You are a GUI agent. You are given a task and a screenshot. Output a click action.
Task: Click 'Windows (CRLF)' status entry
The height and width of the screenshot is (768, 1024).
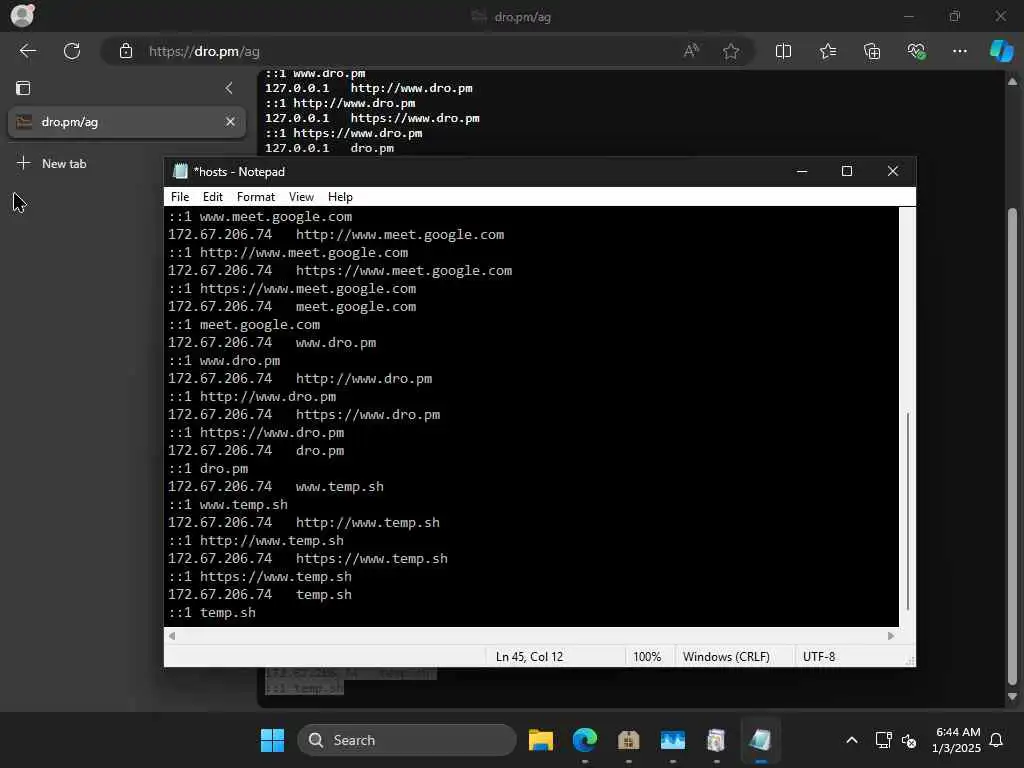(x=726, y=657)
